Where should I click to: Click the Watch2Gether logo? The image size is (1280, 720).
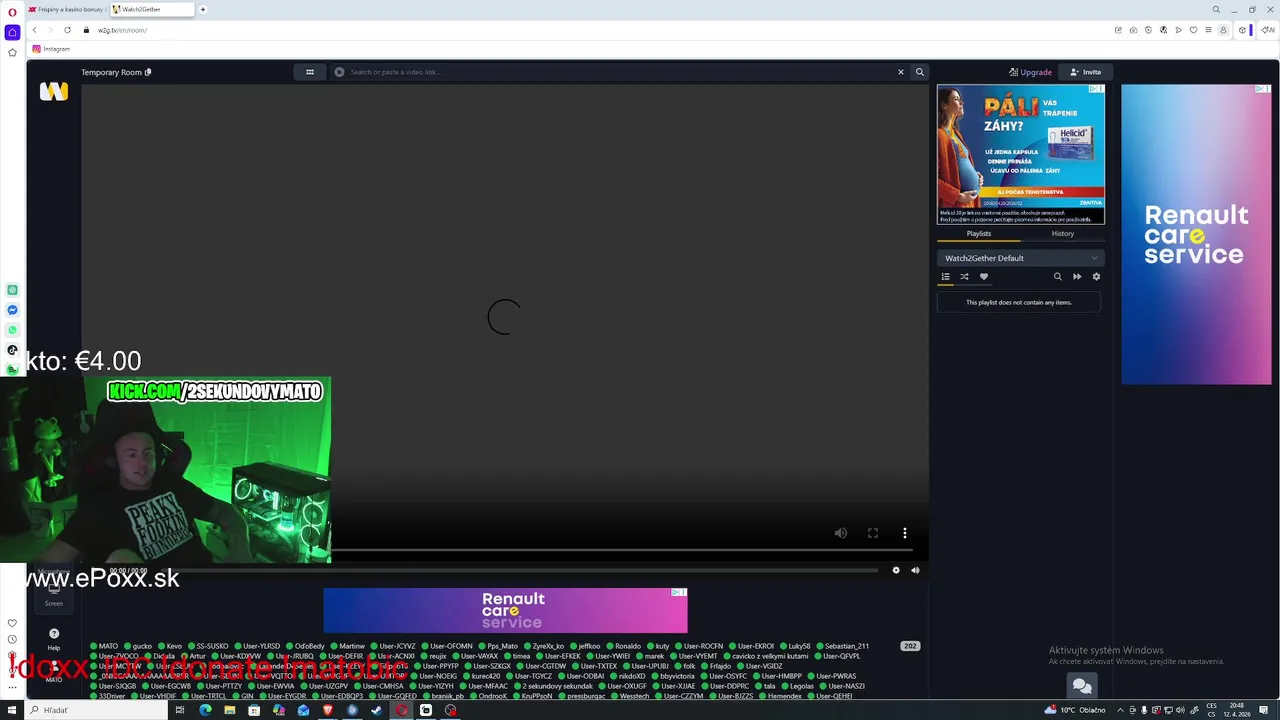click(x=54, y=92)
